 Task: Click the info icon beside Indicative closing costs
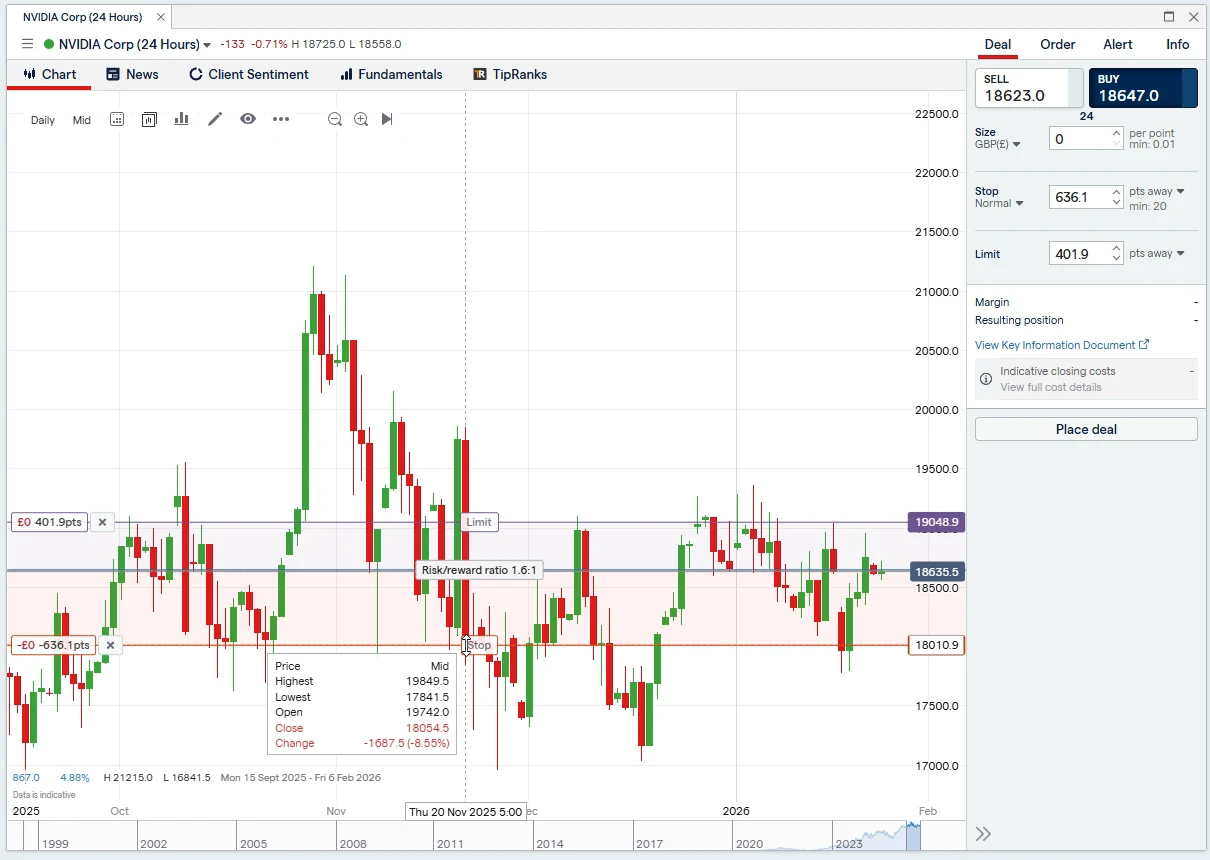point(986,379)
